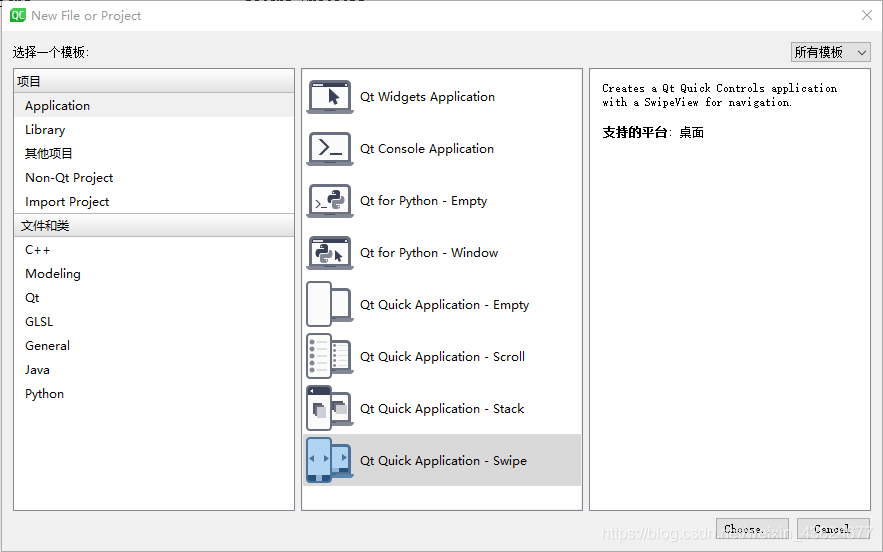The width and height of the screenshot is (883, 552).
Task: Click the Qt Console Application terminal icon
Action: point(330,149)
